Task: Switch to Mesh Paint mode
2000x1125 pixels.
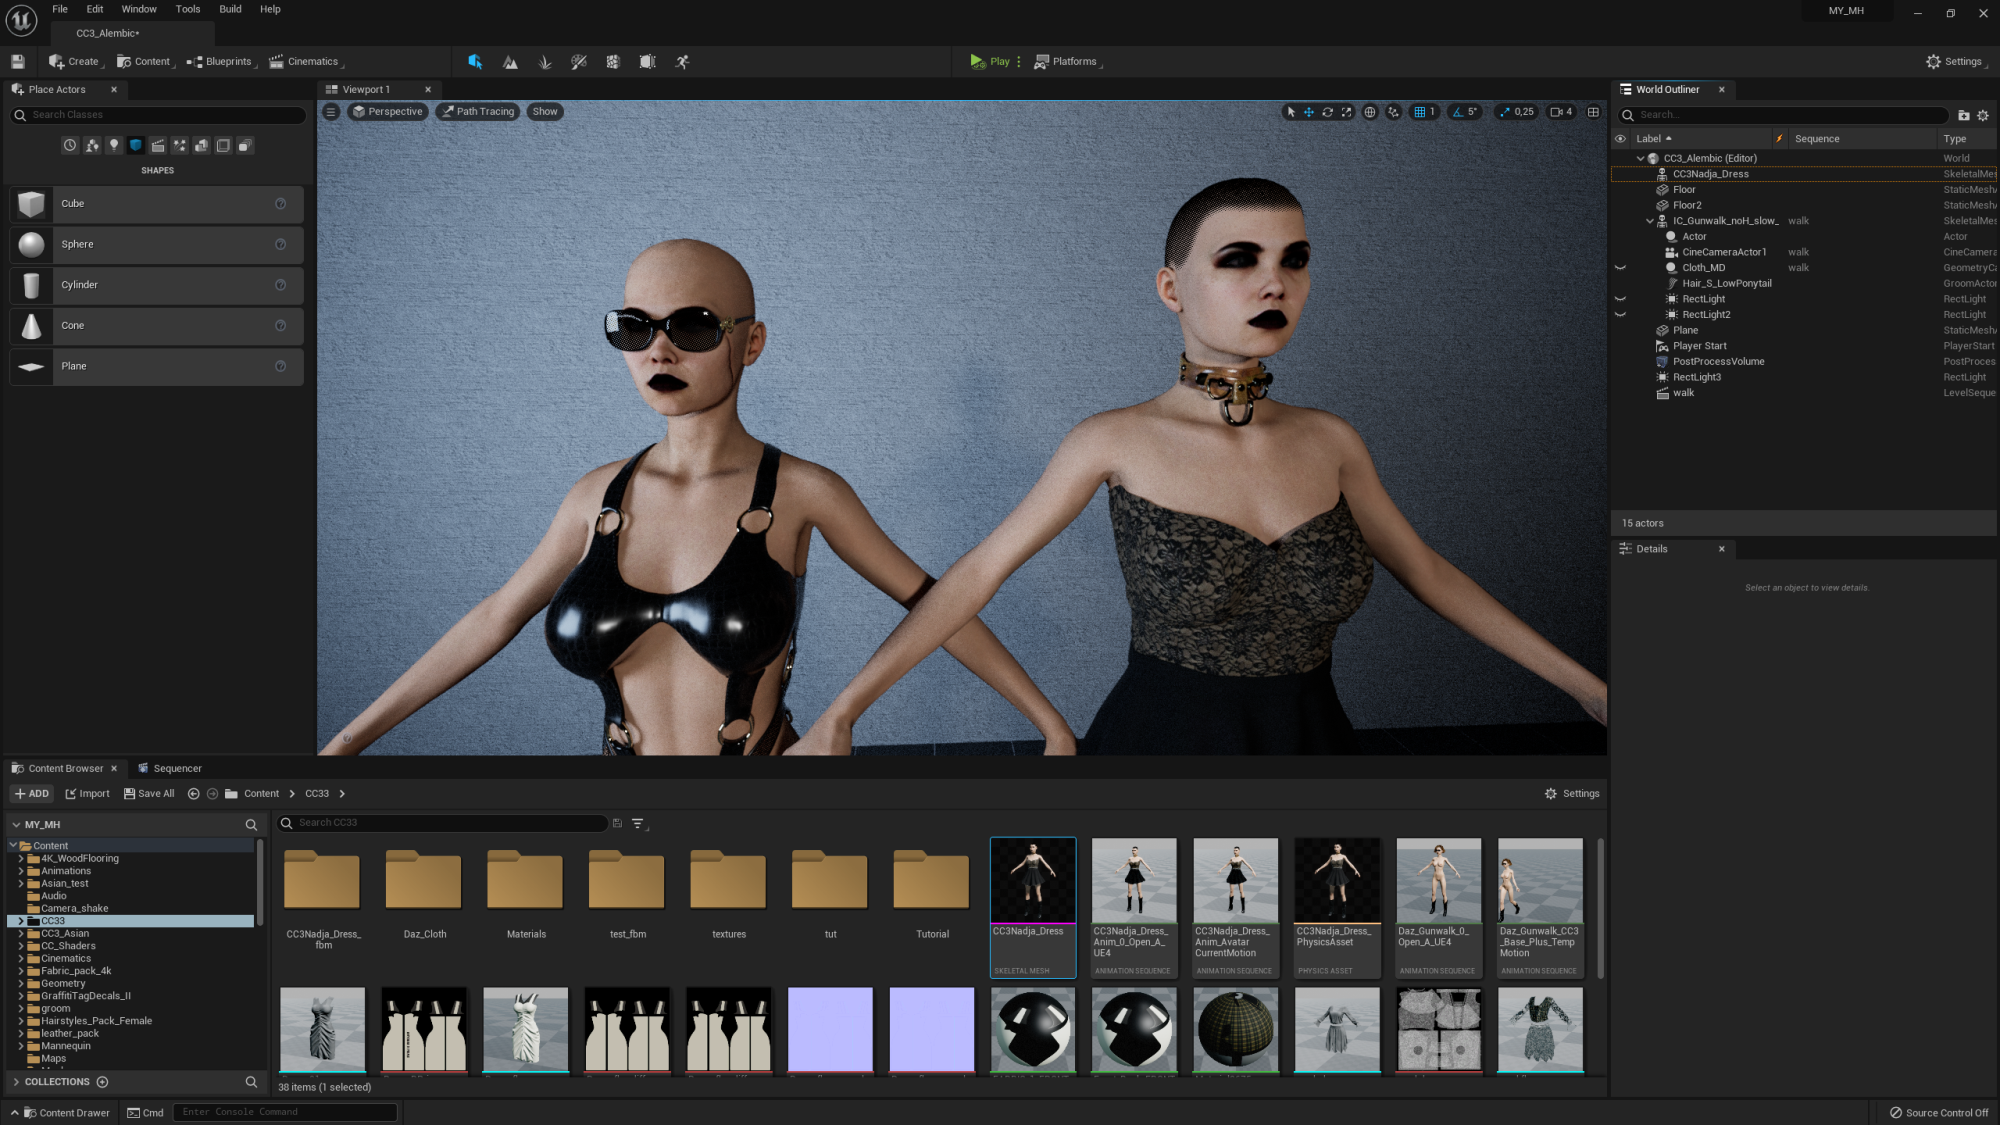Action: click(579, 62)
